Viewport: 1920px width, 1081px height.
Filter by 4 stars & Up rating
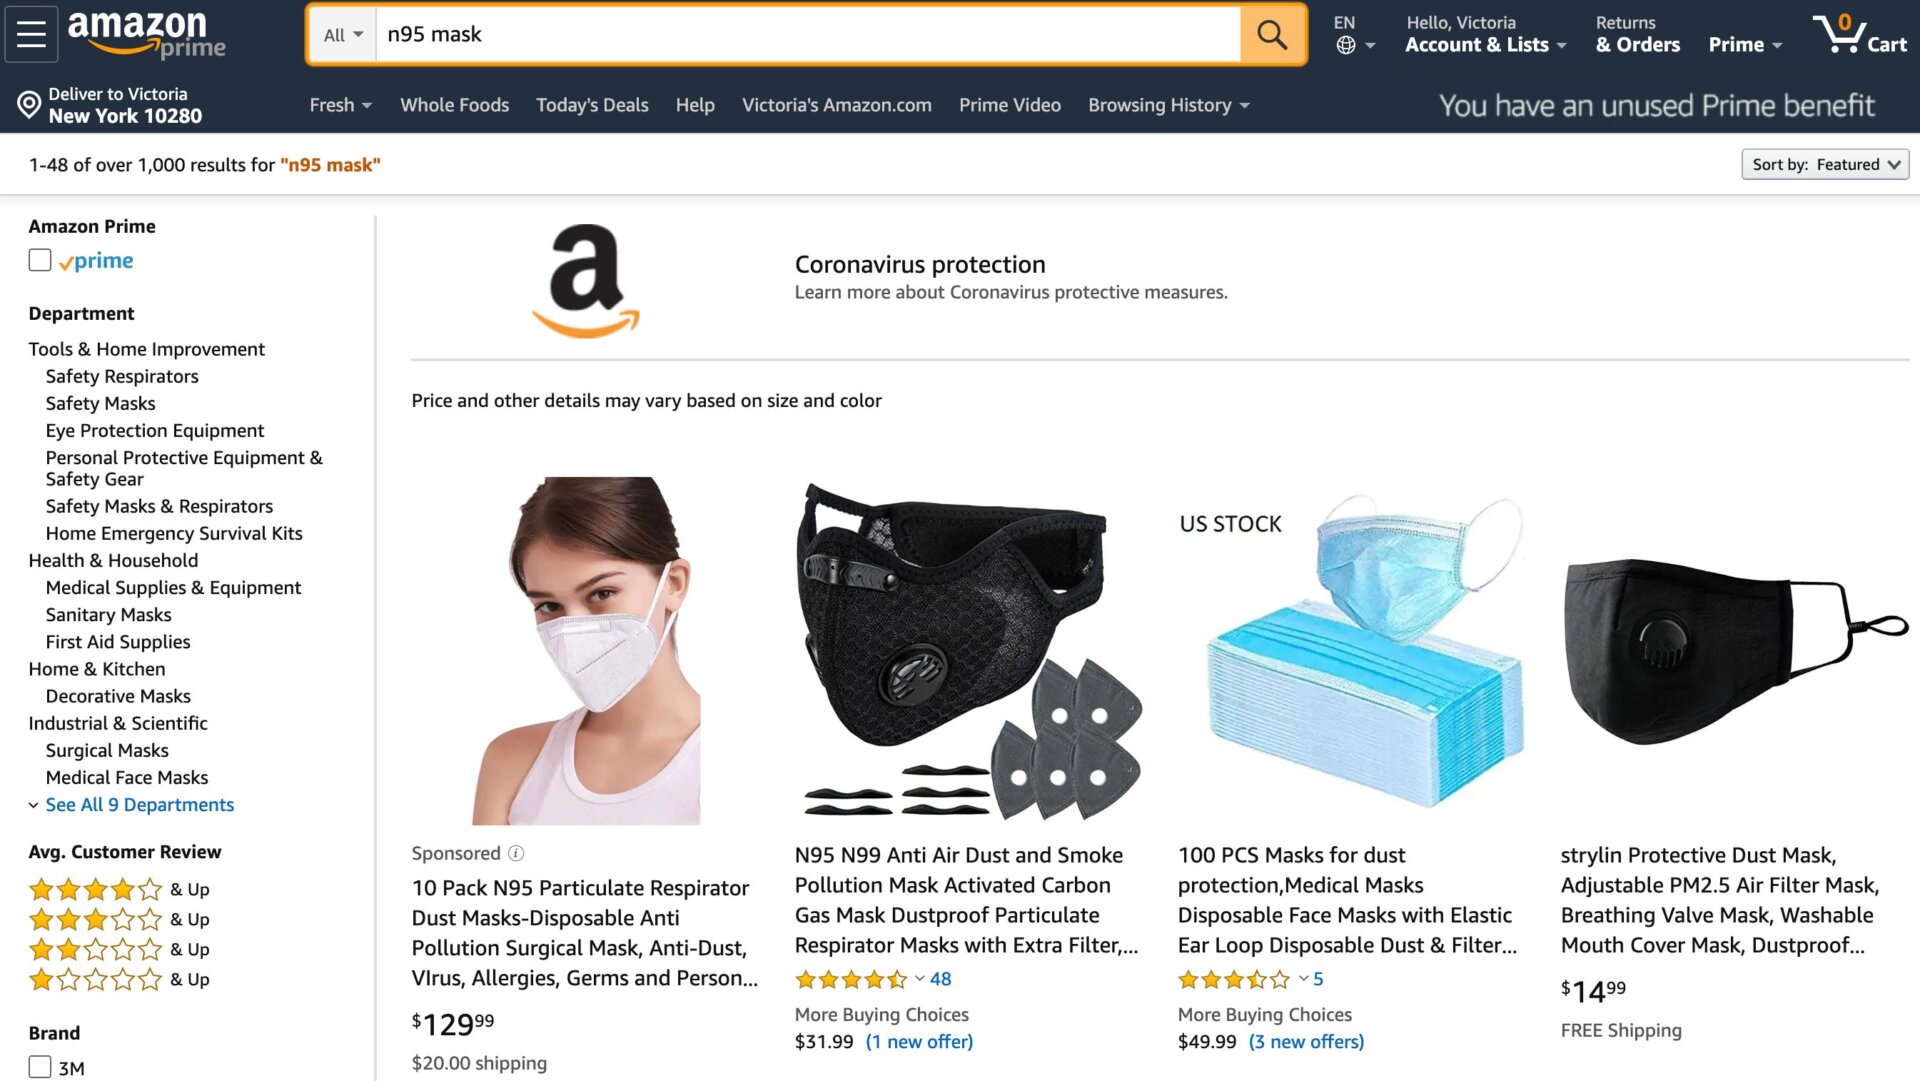(119, 889)
